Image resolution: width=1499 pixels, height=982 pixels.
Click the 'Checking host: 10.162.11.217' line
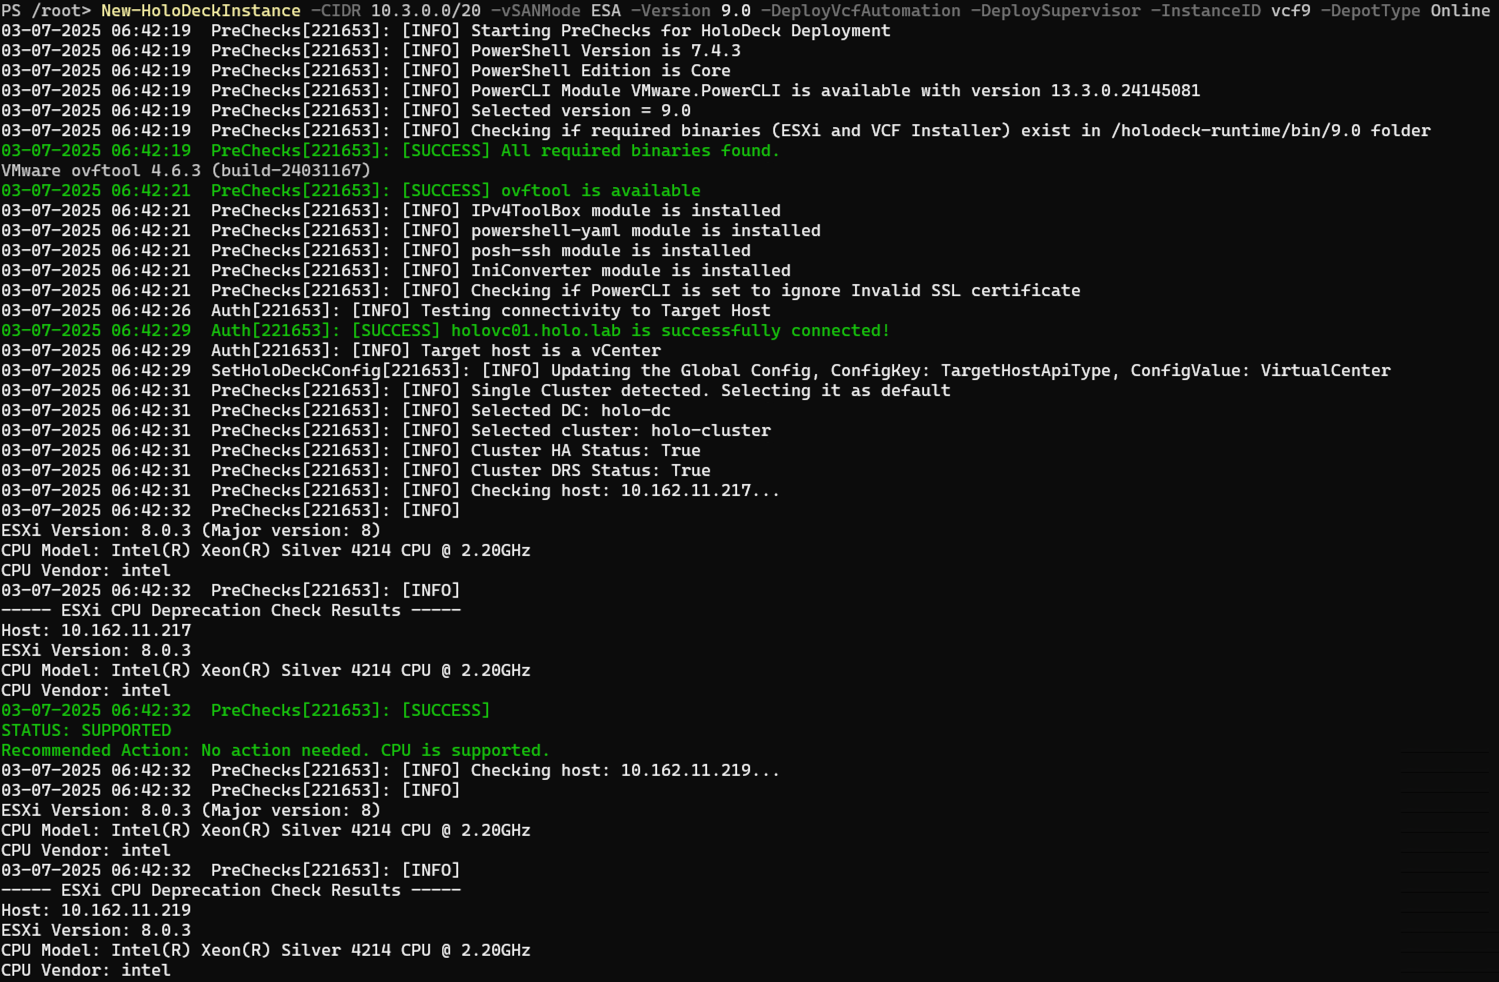click(x=625, y=491)
